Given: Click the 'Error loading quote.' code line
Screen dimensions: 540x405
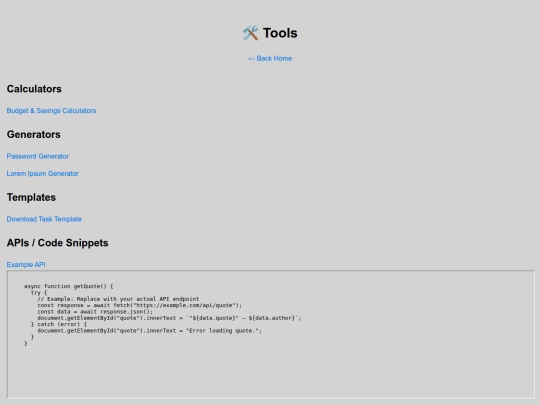Looking at the screenshot, I should click(x=149, y=331).
